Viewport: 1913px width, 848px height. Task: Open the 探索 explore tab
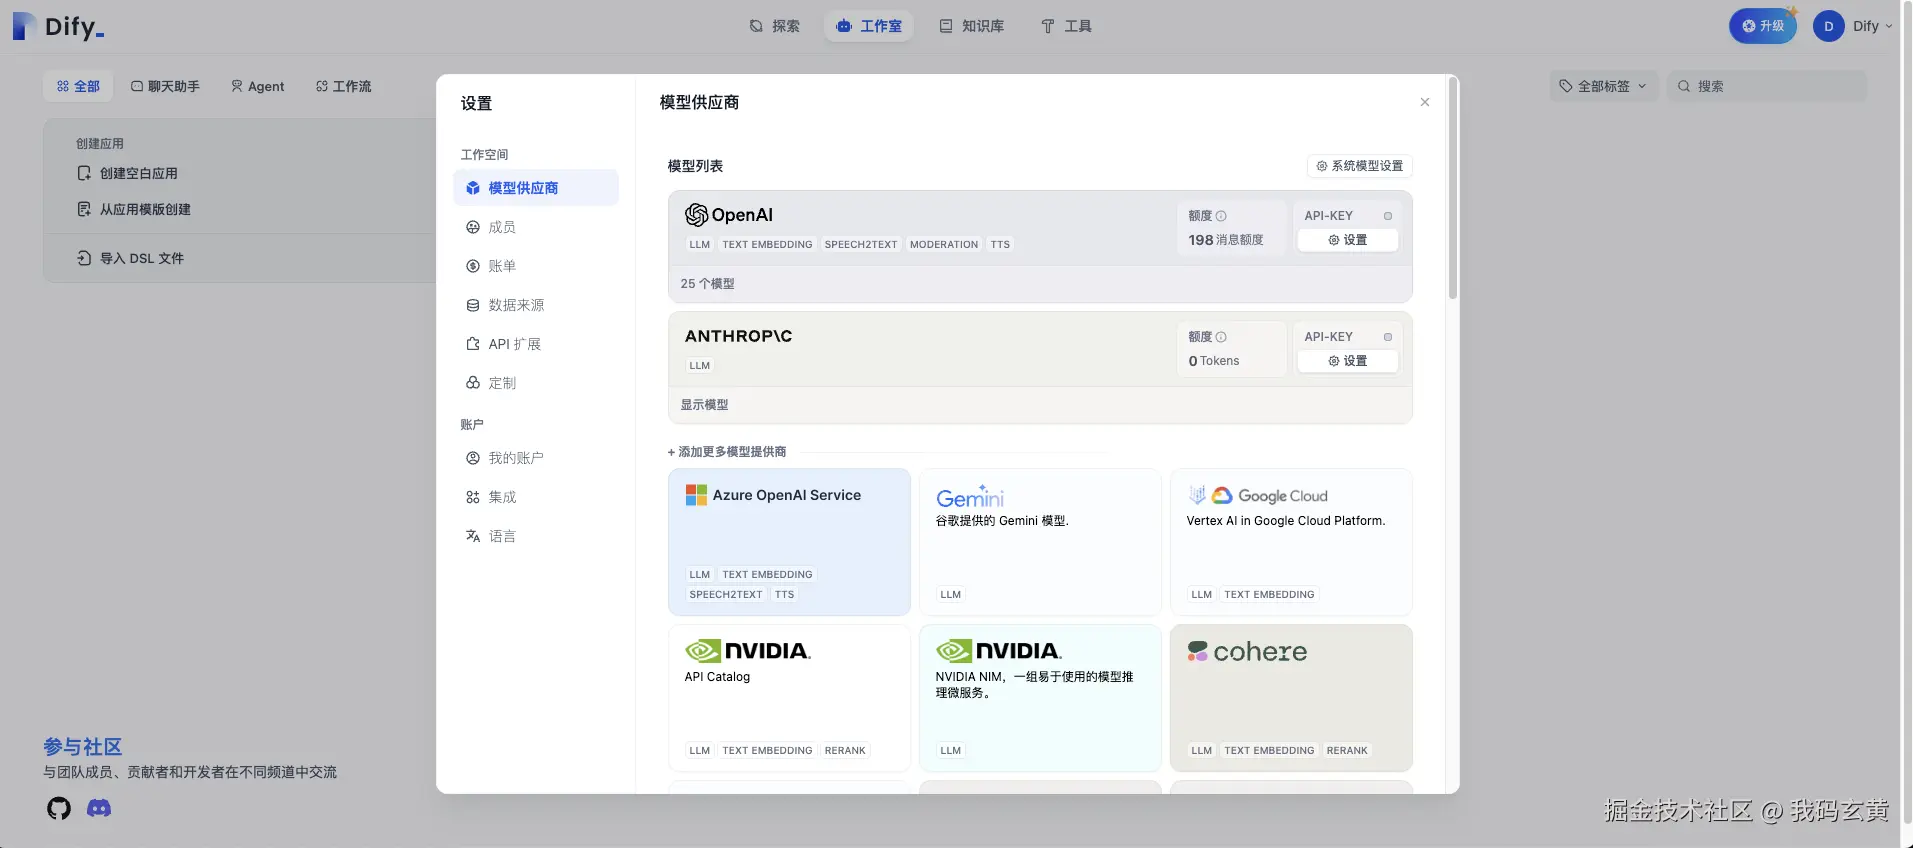(774, 26)
